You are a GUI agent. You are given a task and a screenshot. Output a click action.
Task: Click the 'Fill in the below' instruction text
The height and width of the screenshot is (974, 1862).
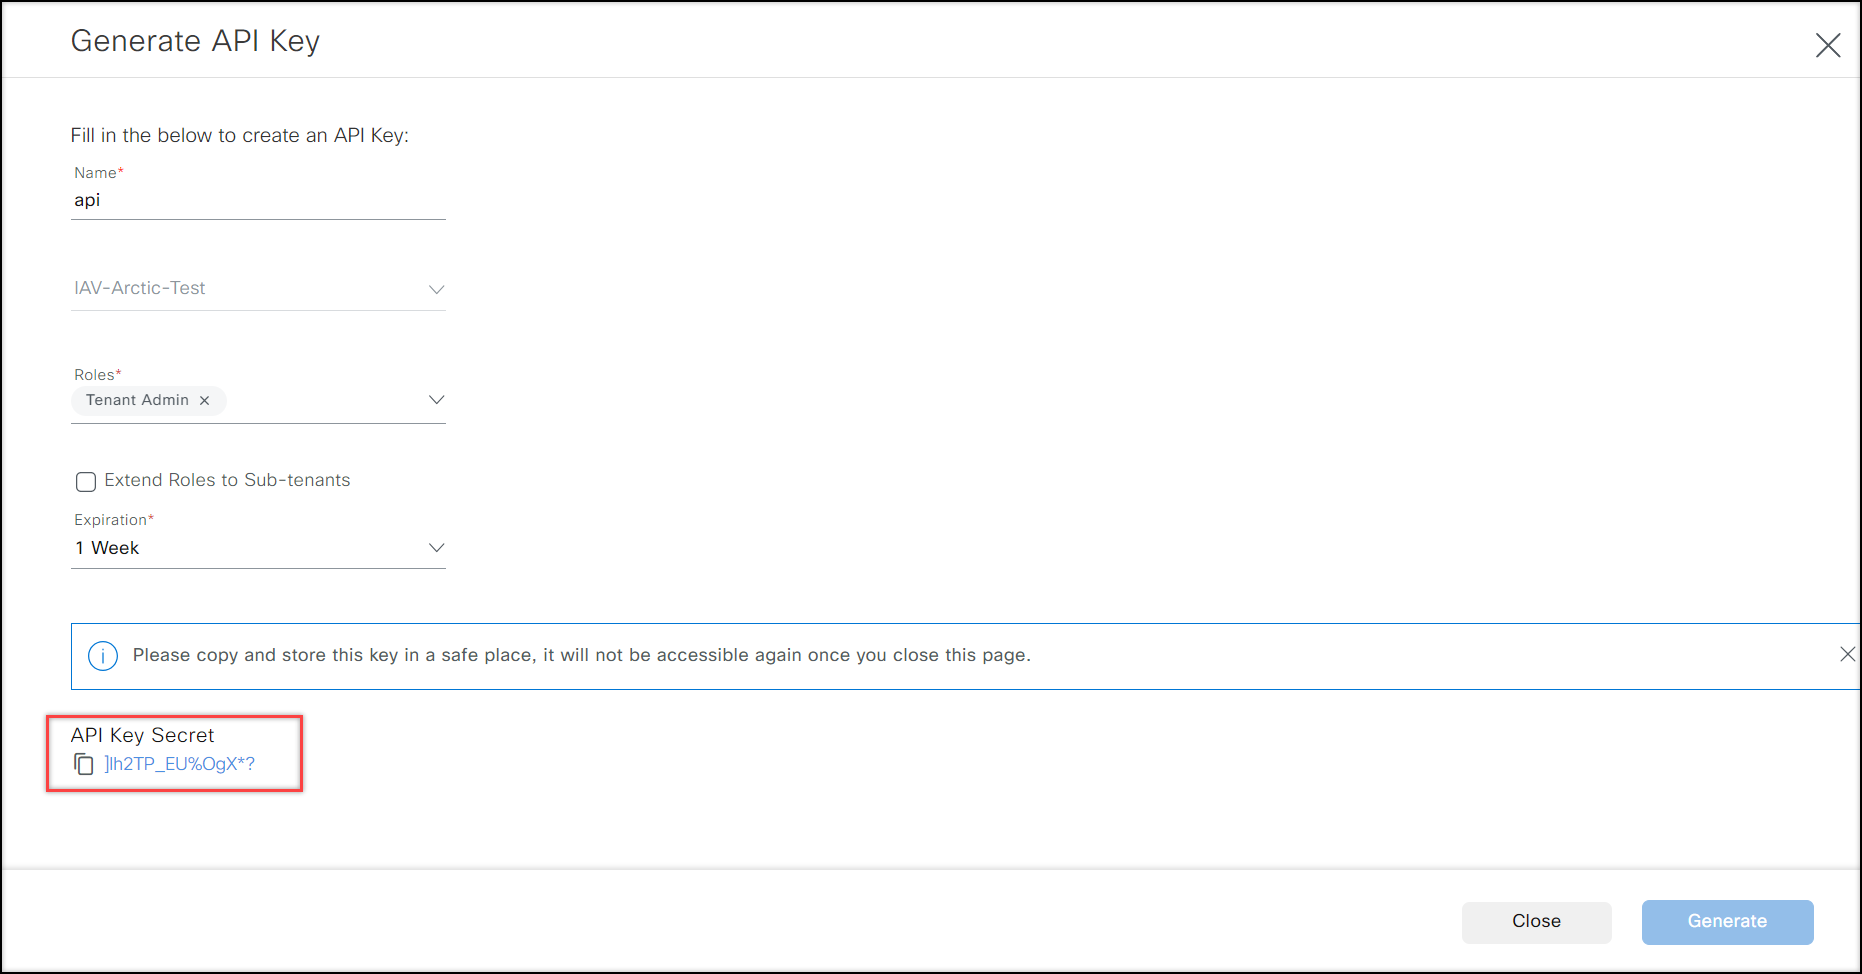click(x=240, y=135)
